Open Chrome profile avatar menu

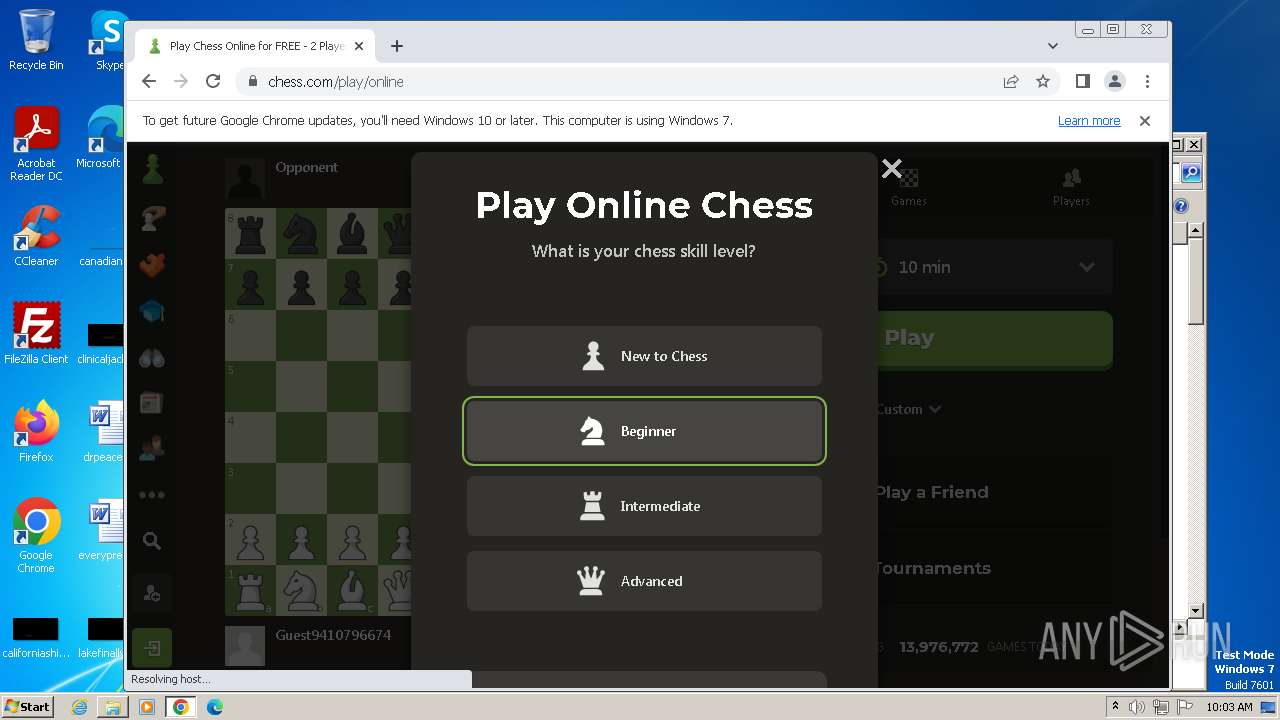1115,82
